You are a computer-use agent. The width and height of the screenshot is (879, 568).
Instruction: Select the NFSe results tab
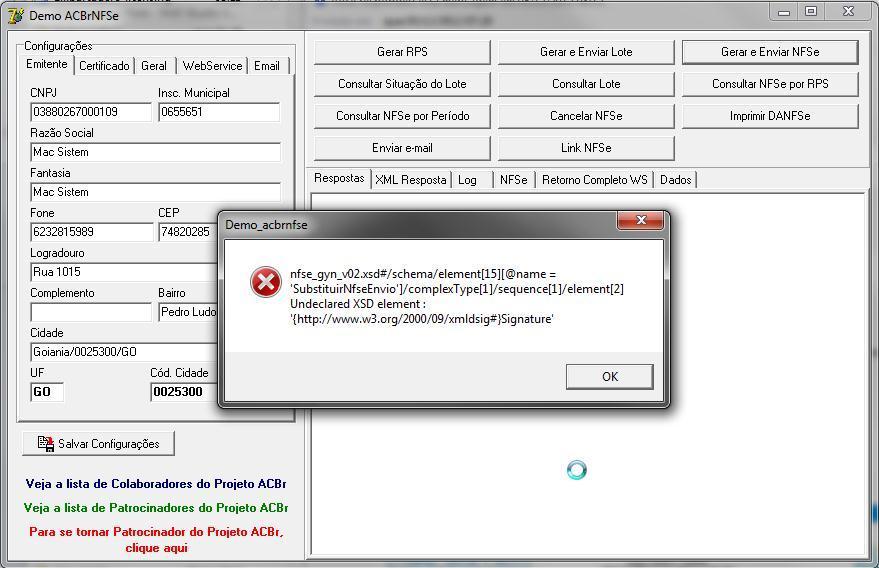[513, 180]
